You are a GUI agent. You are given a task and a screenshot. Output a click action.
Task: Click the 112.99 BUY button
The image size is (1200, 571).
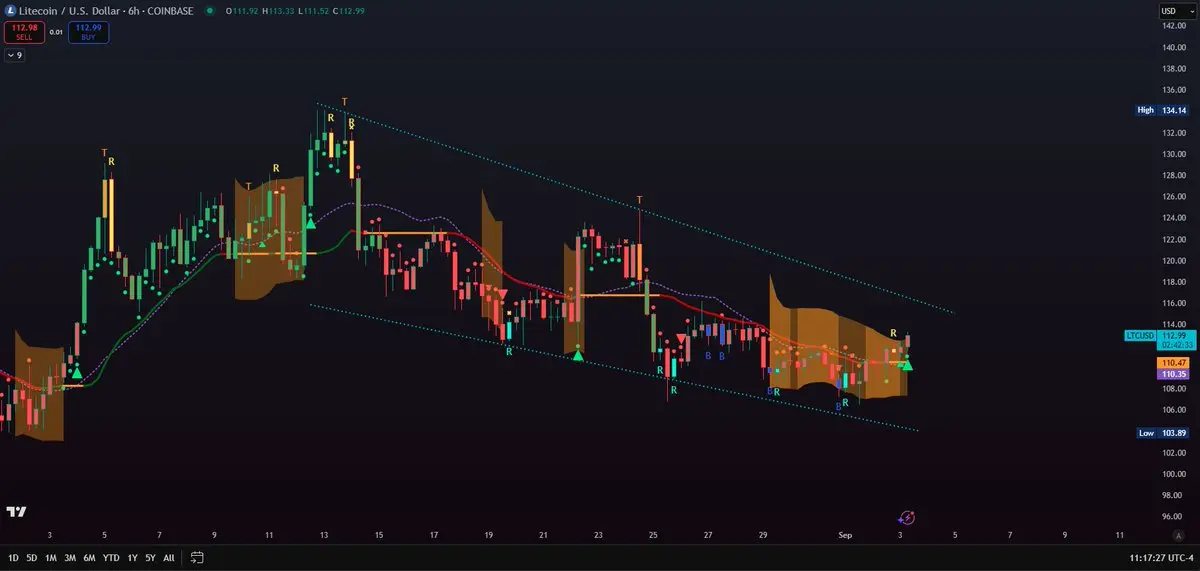(x=89, y=32)
